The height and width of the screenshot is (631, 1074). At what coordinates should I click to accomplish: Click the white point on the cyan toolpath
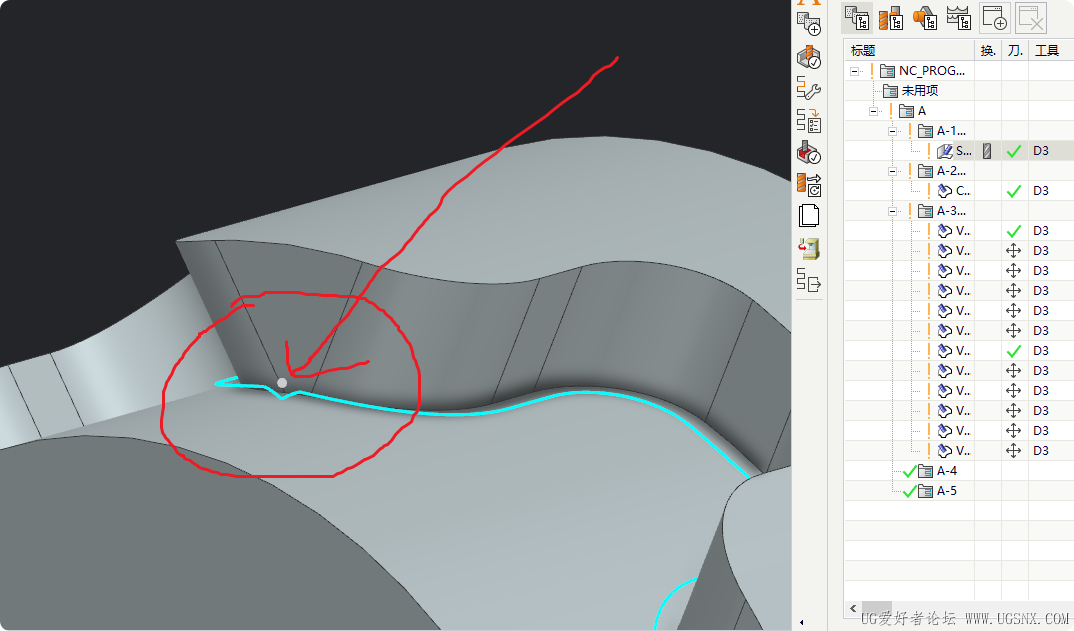[x=282, y=382]
